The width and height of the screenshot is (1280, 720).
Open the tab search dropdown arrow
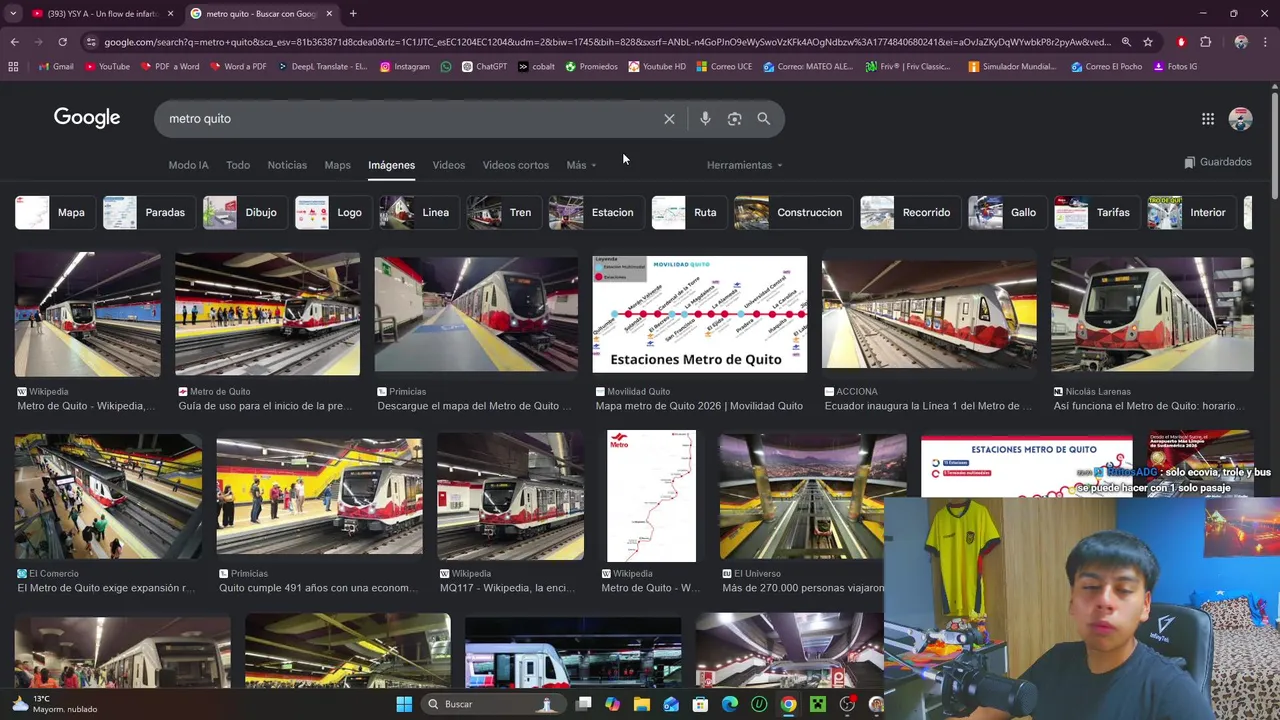[15, 13]
